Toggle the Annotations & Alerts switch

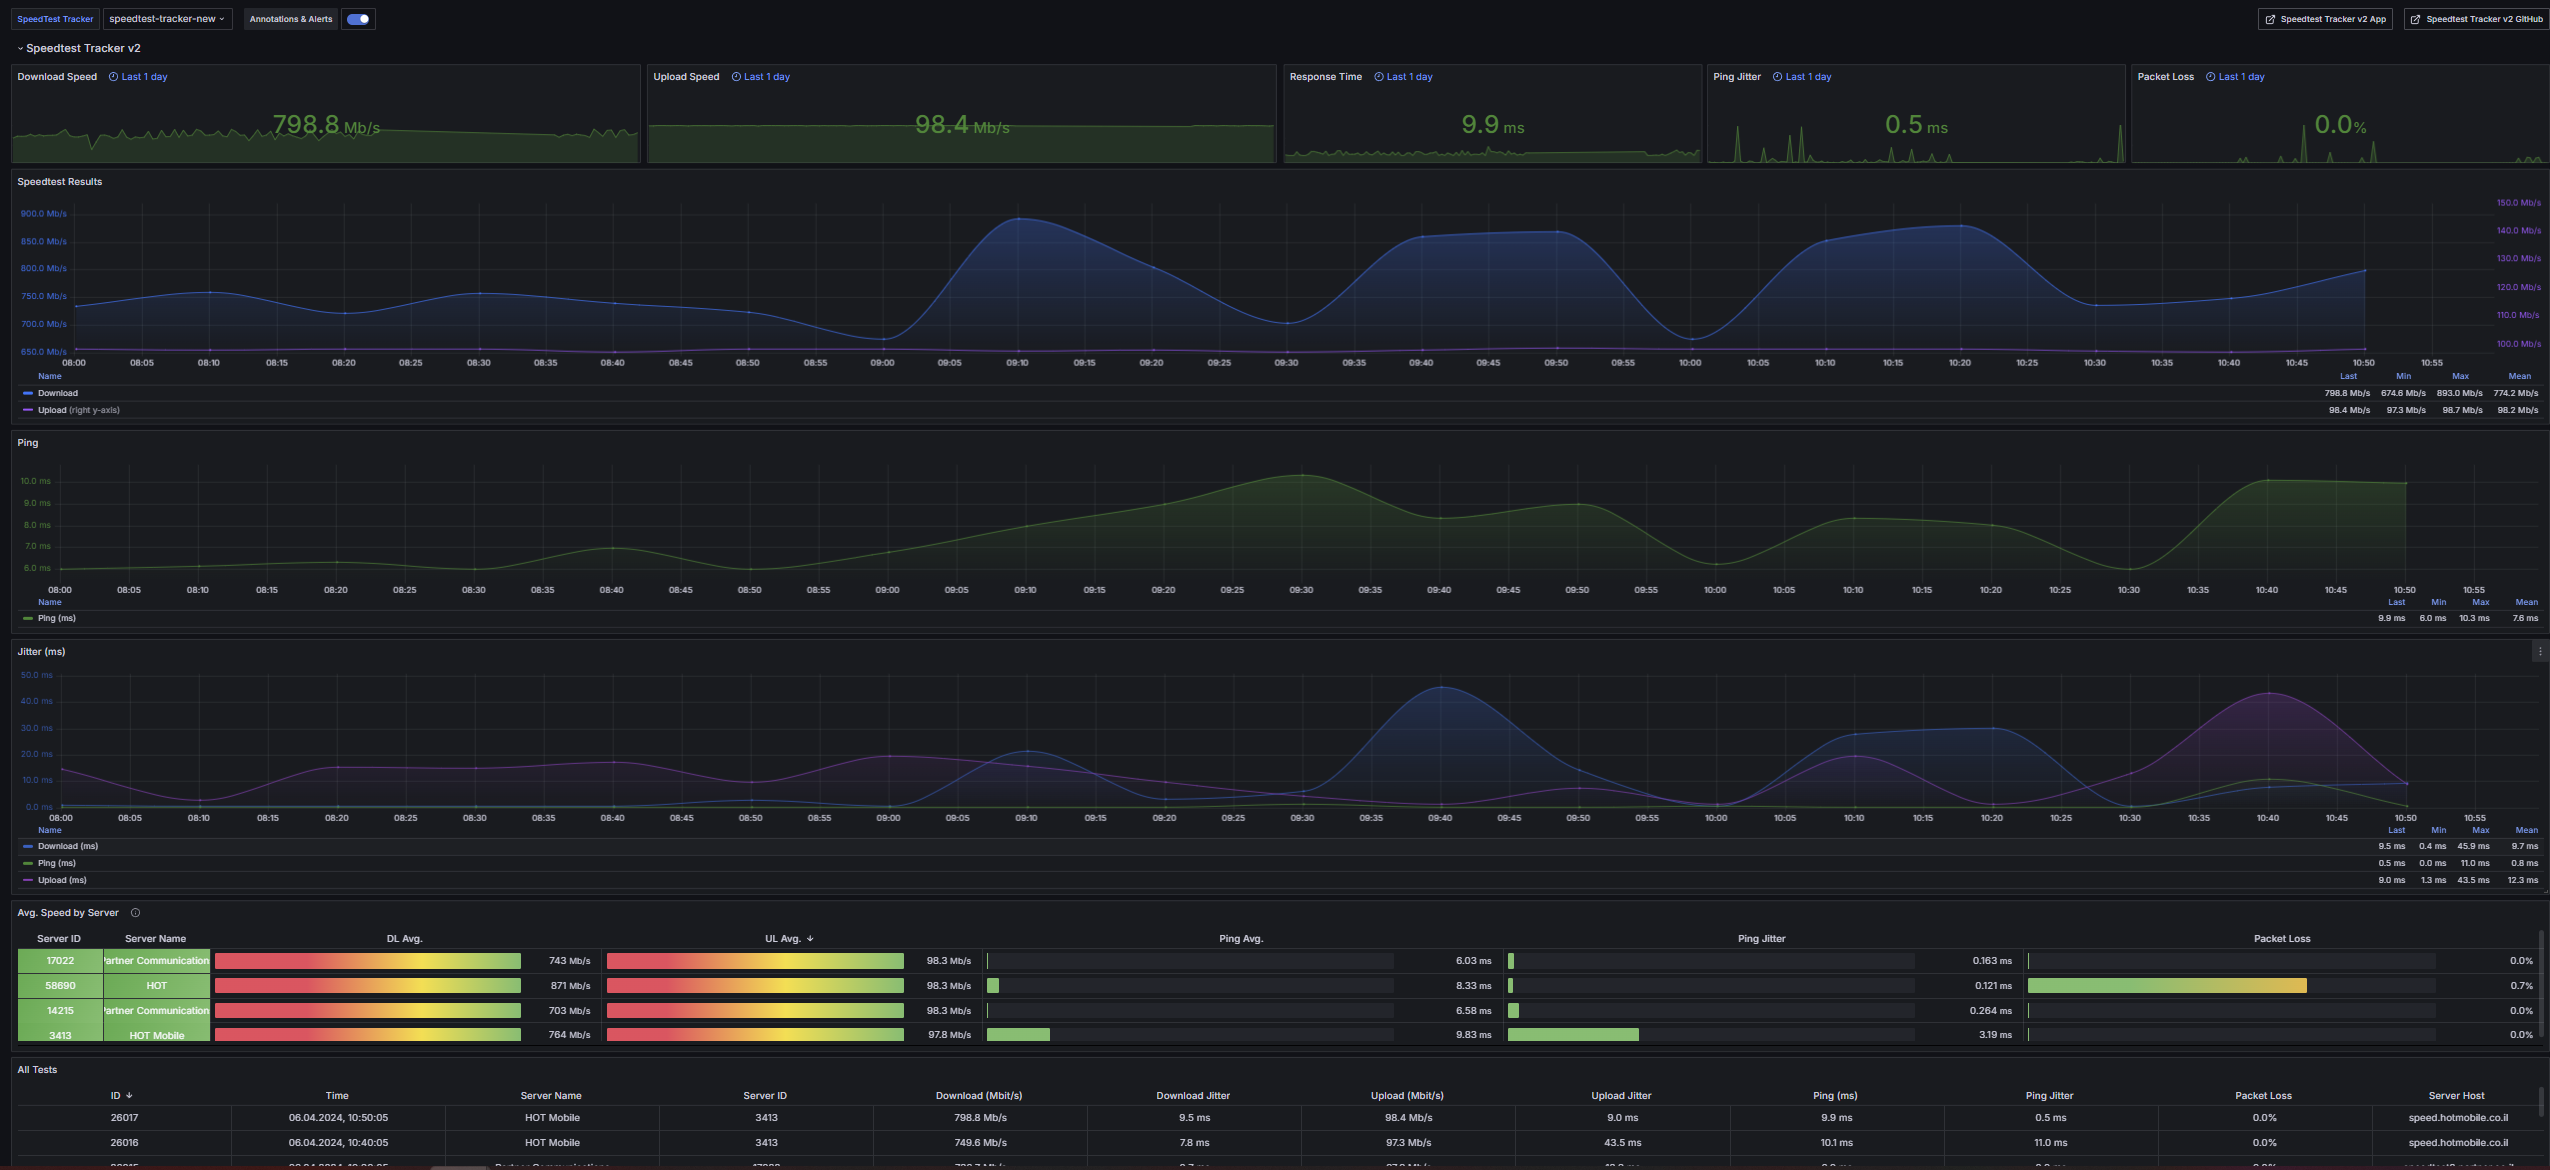[x=358, y=19]
